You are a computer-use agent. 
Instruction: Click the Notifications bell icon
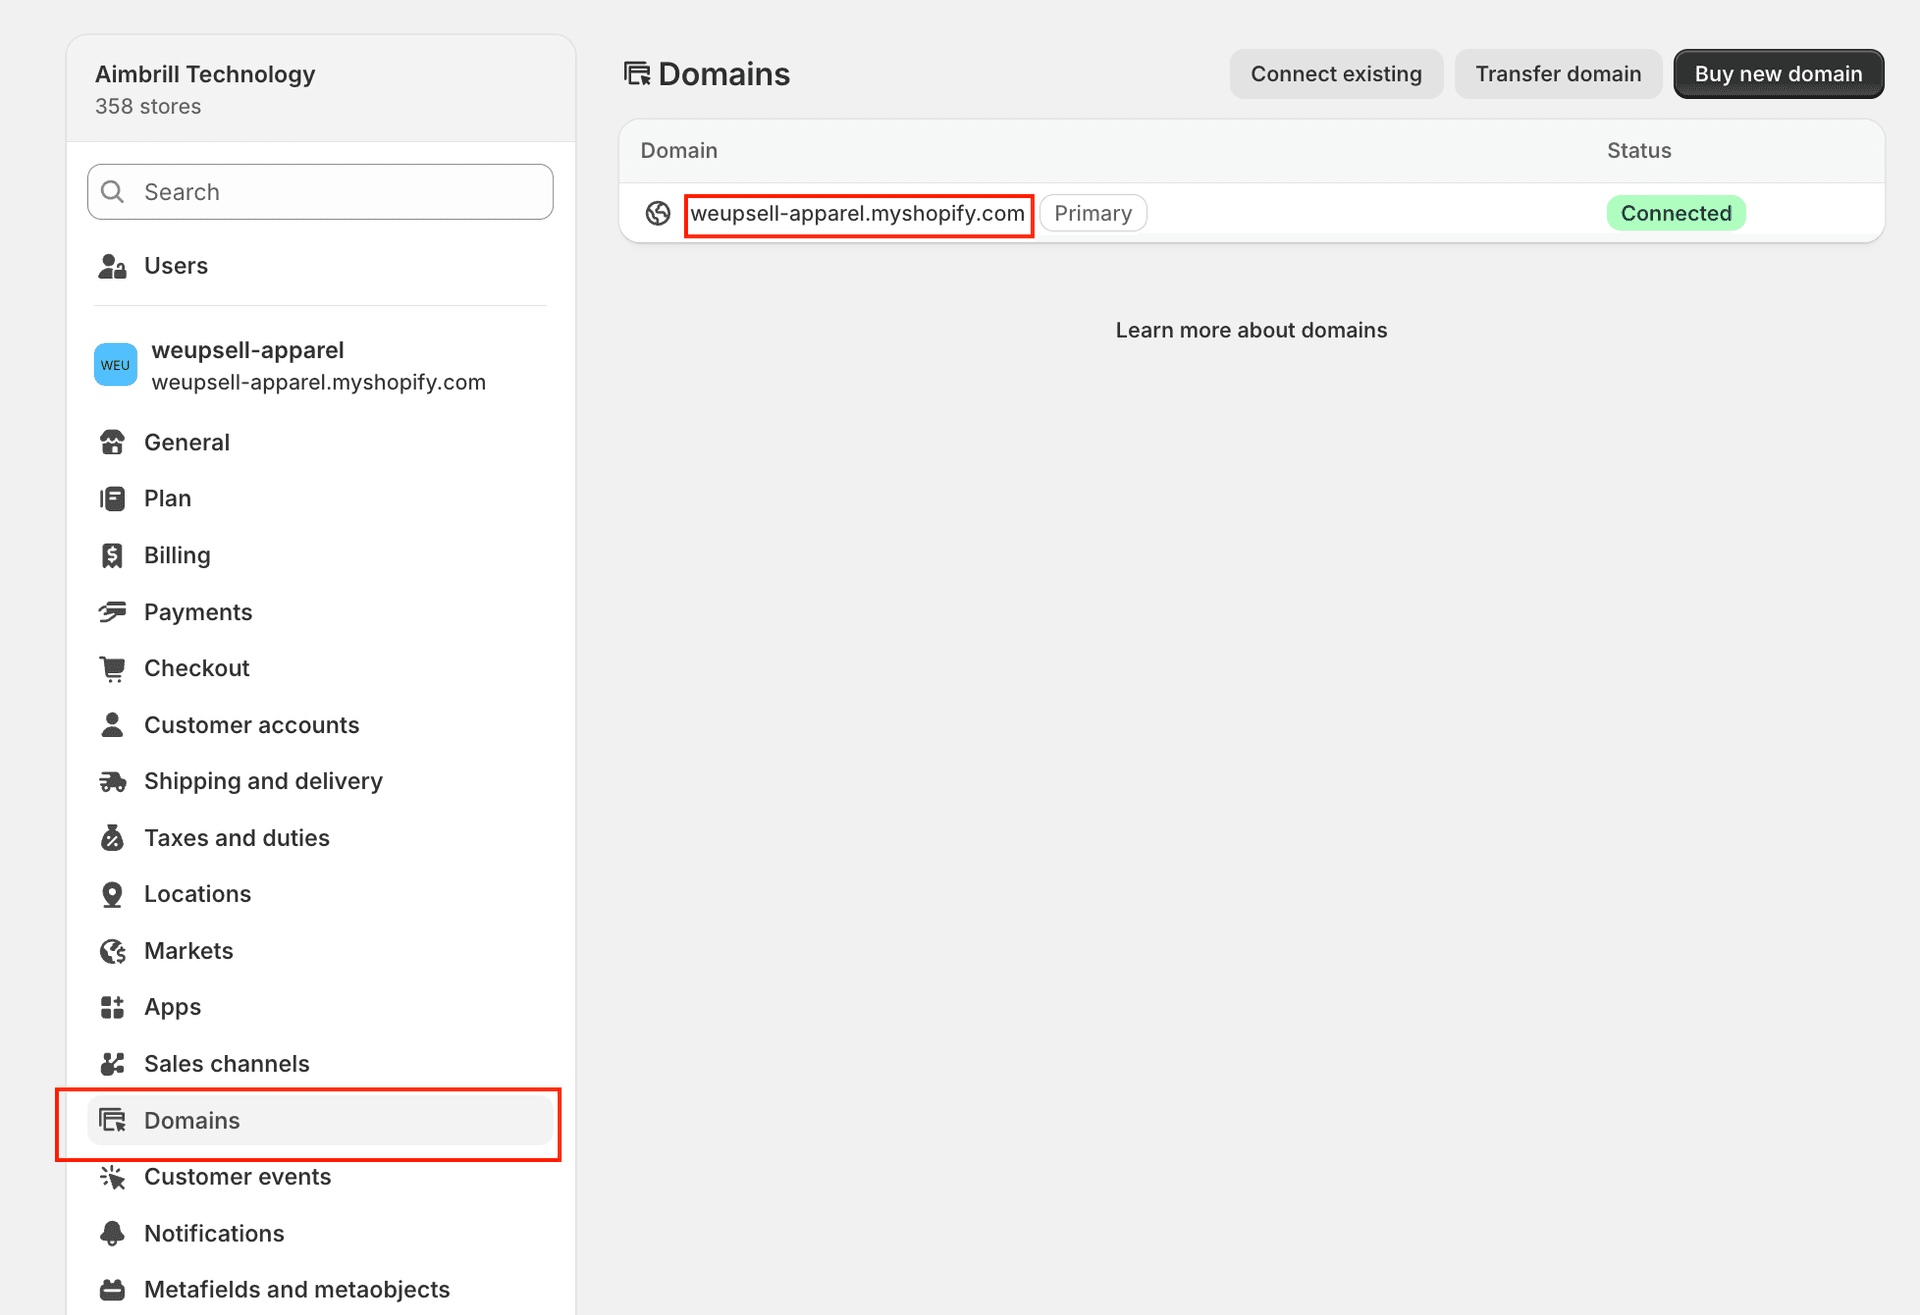[112, 1234]
